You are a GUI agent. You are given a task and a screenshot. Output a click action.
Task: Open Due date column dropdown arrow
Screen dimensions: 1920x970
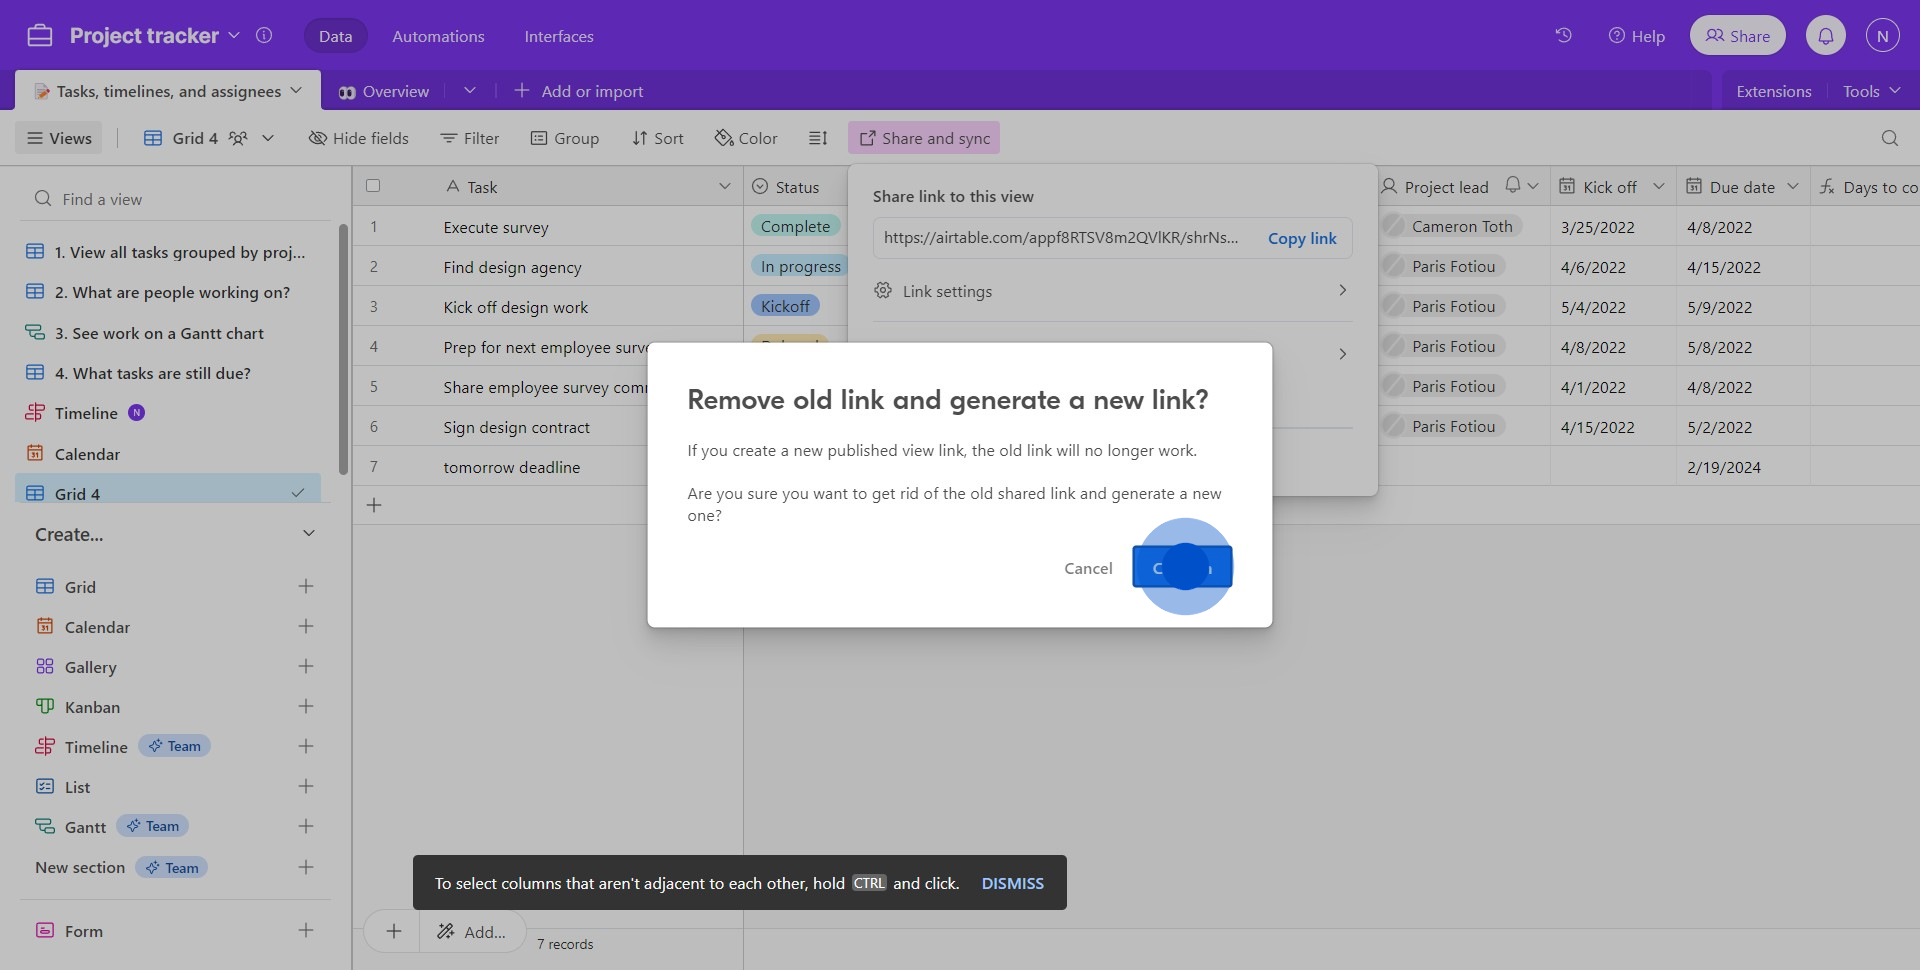pos(1792,187)
